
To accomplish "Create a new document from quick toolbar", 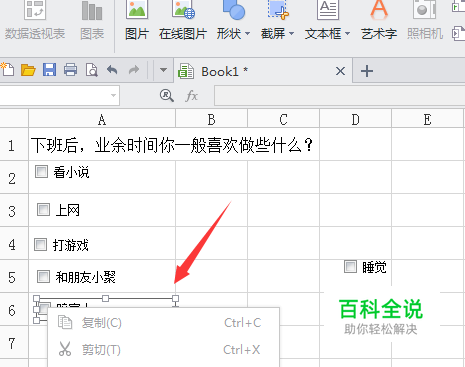I will (7, 70).
